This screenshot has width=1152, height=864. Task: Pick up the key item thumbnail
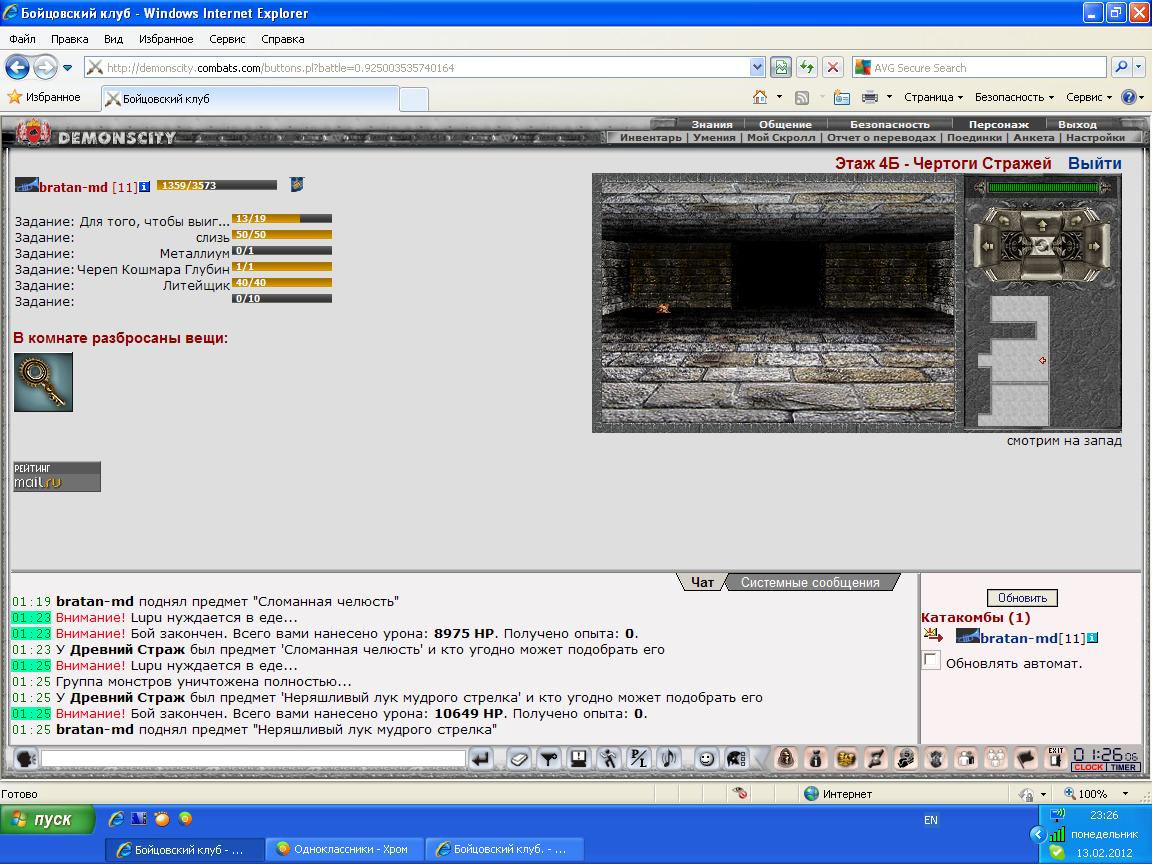pyautogui.click(x=43, y=382)
